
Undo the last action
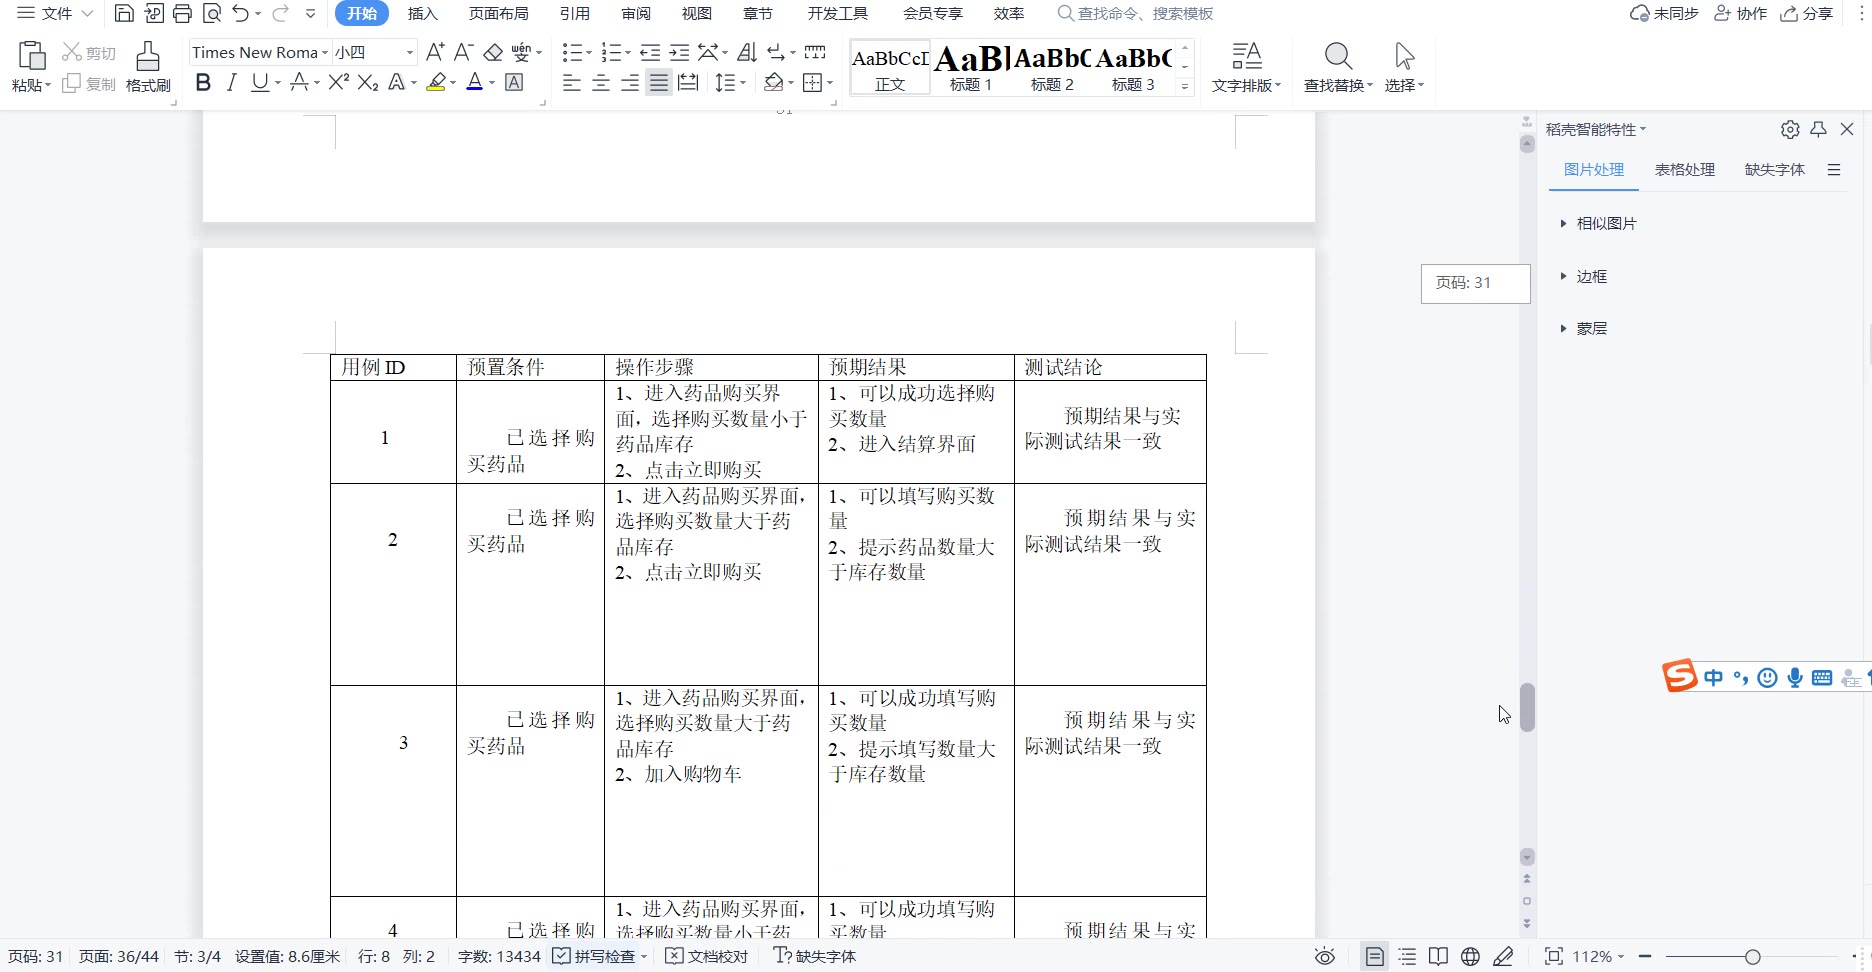[x=240, y=13]
